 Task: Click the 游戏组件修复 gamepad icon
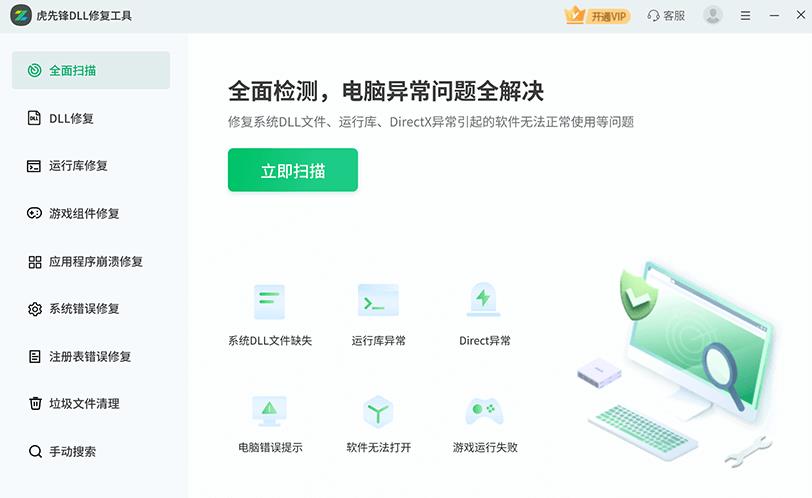34,213
